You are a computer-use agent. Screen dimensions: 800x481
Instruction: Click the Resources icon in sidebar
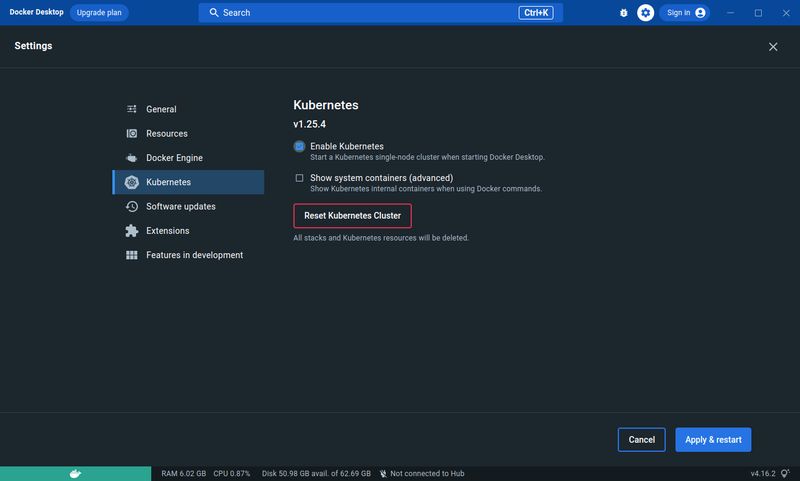[x=131, y=133]
